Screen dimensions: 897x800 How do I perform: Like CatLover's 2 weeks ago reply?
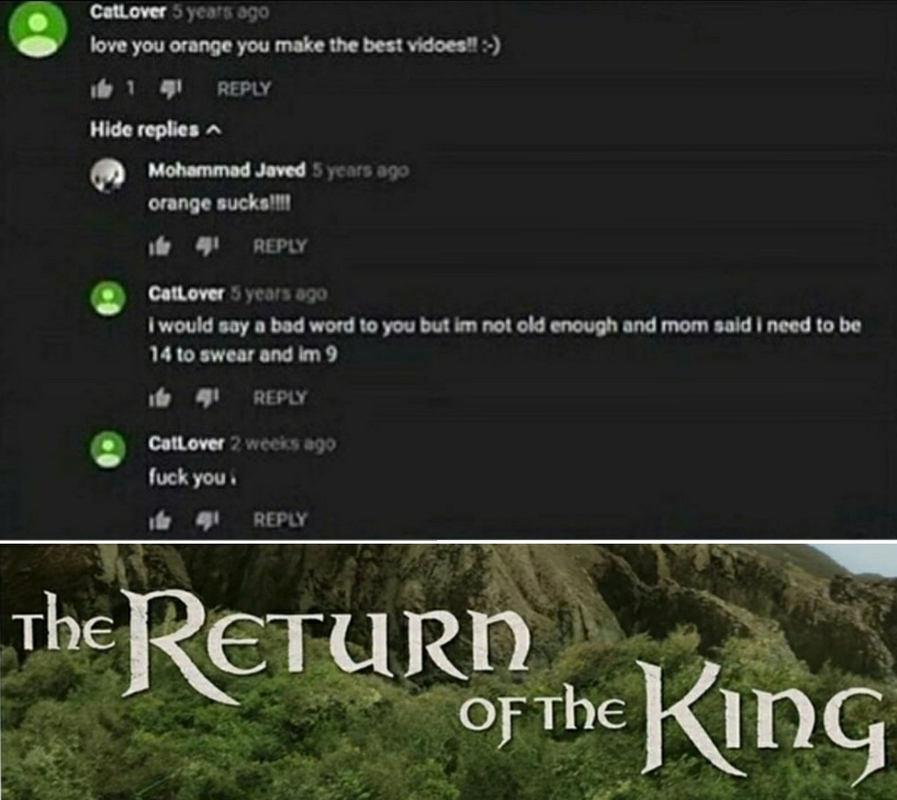160,520
